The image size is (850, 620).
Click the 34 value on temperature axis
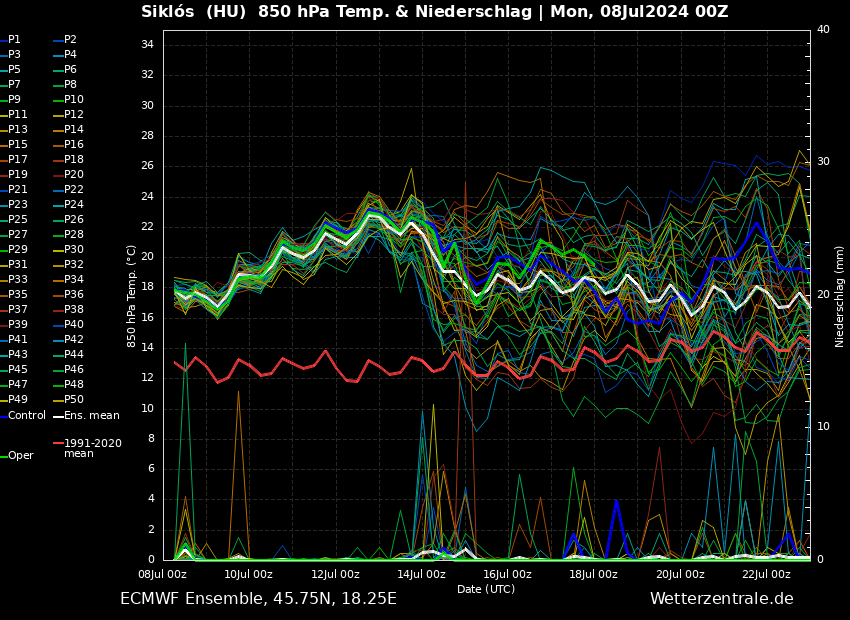point(146,45)
